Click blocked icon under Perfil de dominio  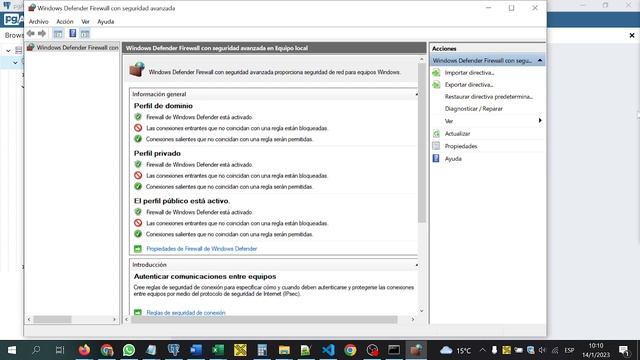138,128
